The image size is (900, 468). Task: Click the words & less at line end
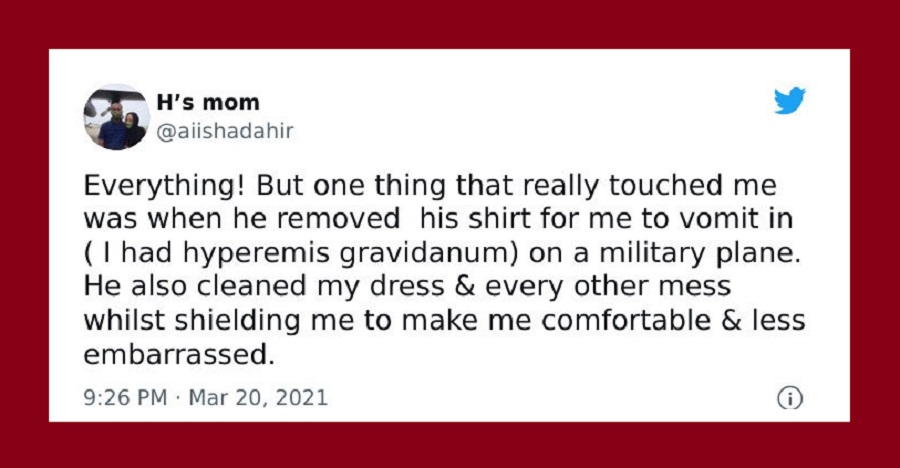click(763, 321)
